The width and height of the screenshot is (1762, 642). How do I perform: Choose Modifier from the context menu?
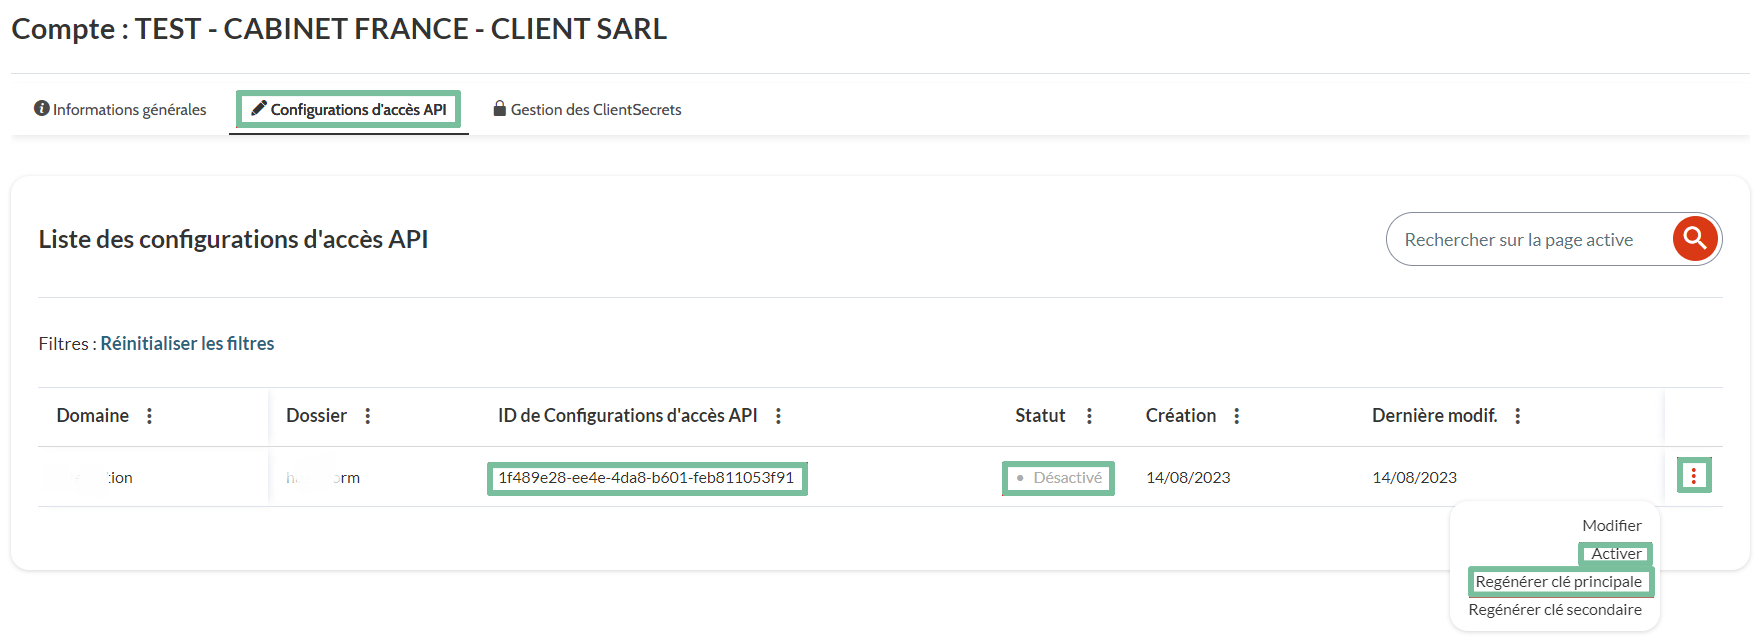click(x=1611, y=526)
